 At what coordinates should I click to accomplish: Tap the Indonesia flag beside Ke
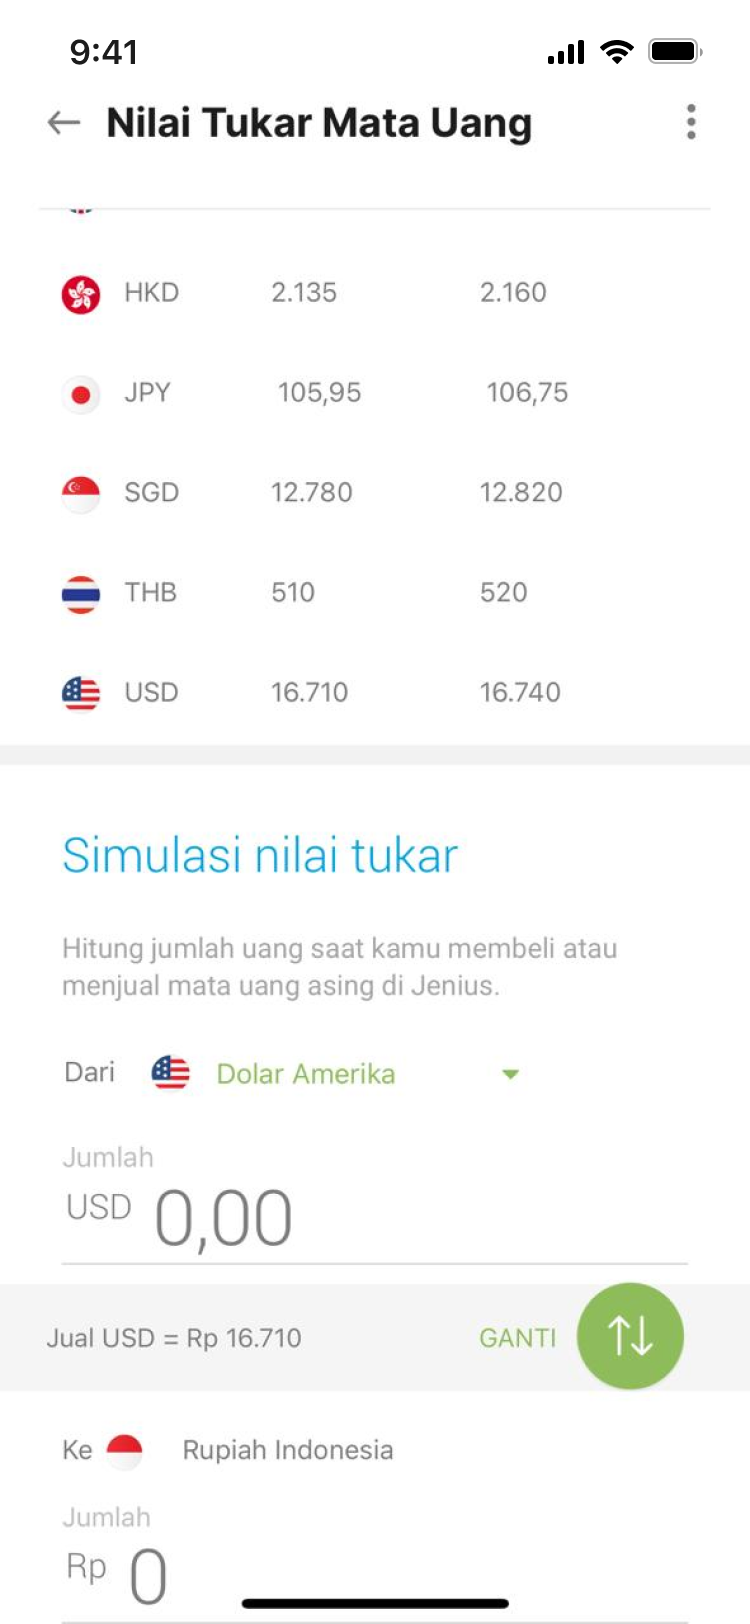click(125, 1450)
